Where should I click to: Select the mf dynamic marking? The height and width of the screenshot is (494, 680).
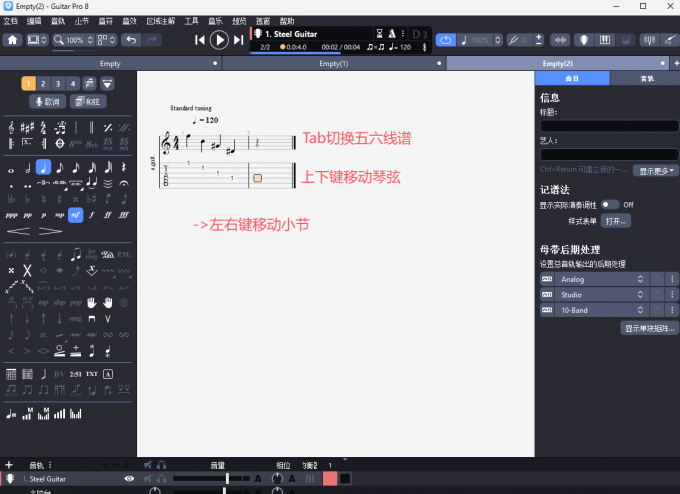[x=75, y=215]
